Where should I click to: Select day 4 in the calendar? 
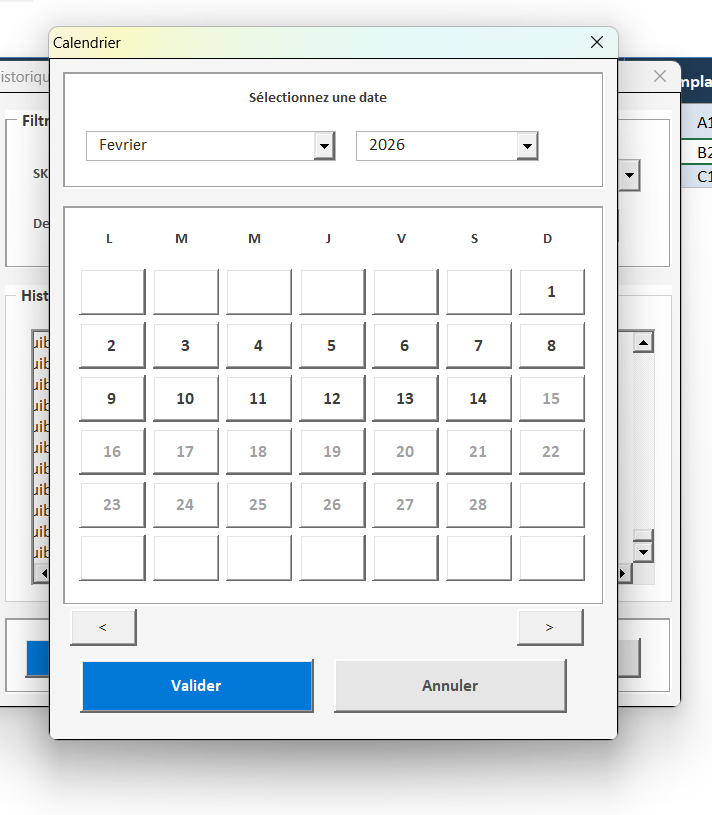(x=259, y=345)
